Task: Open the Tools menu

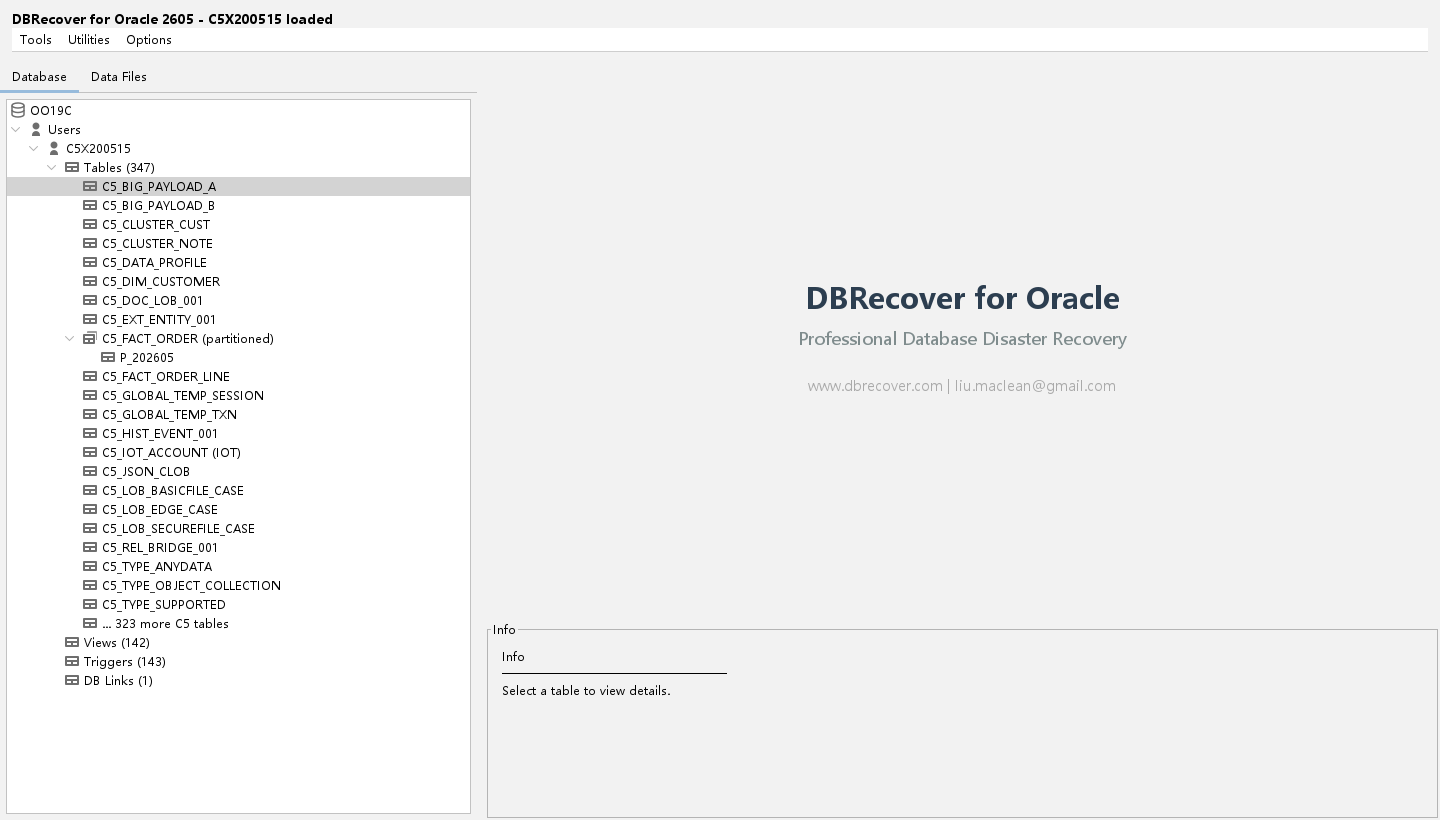Action: pyautogui.click(x=36, y=40)
